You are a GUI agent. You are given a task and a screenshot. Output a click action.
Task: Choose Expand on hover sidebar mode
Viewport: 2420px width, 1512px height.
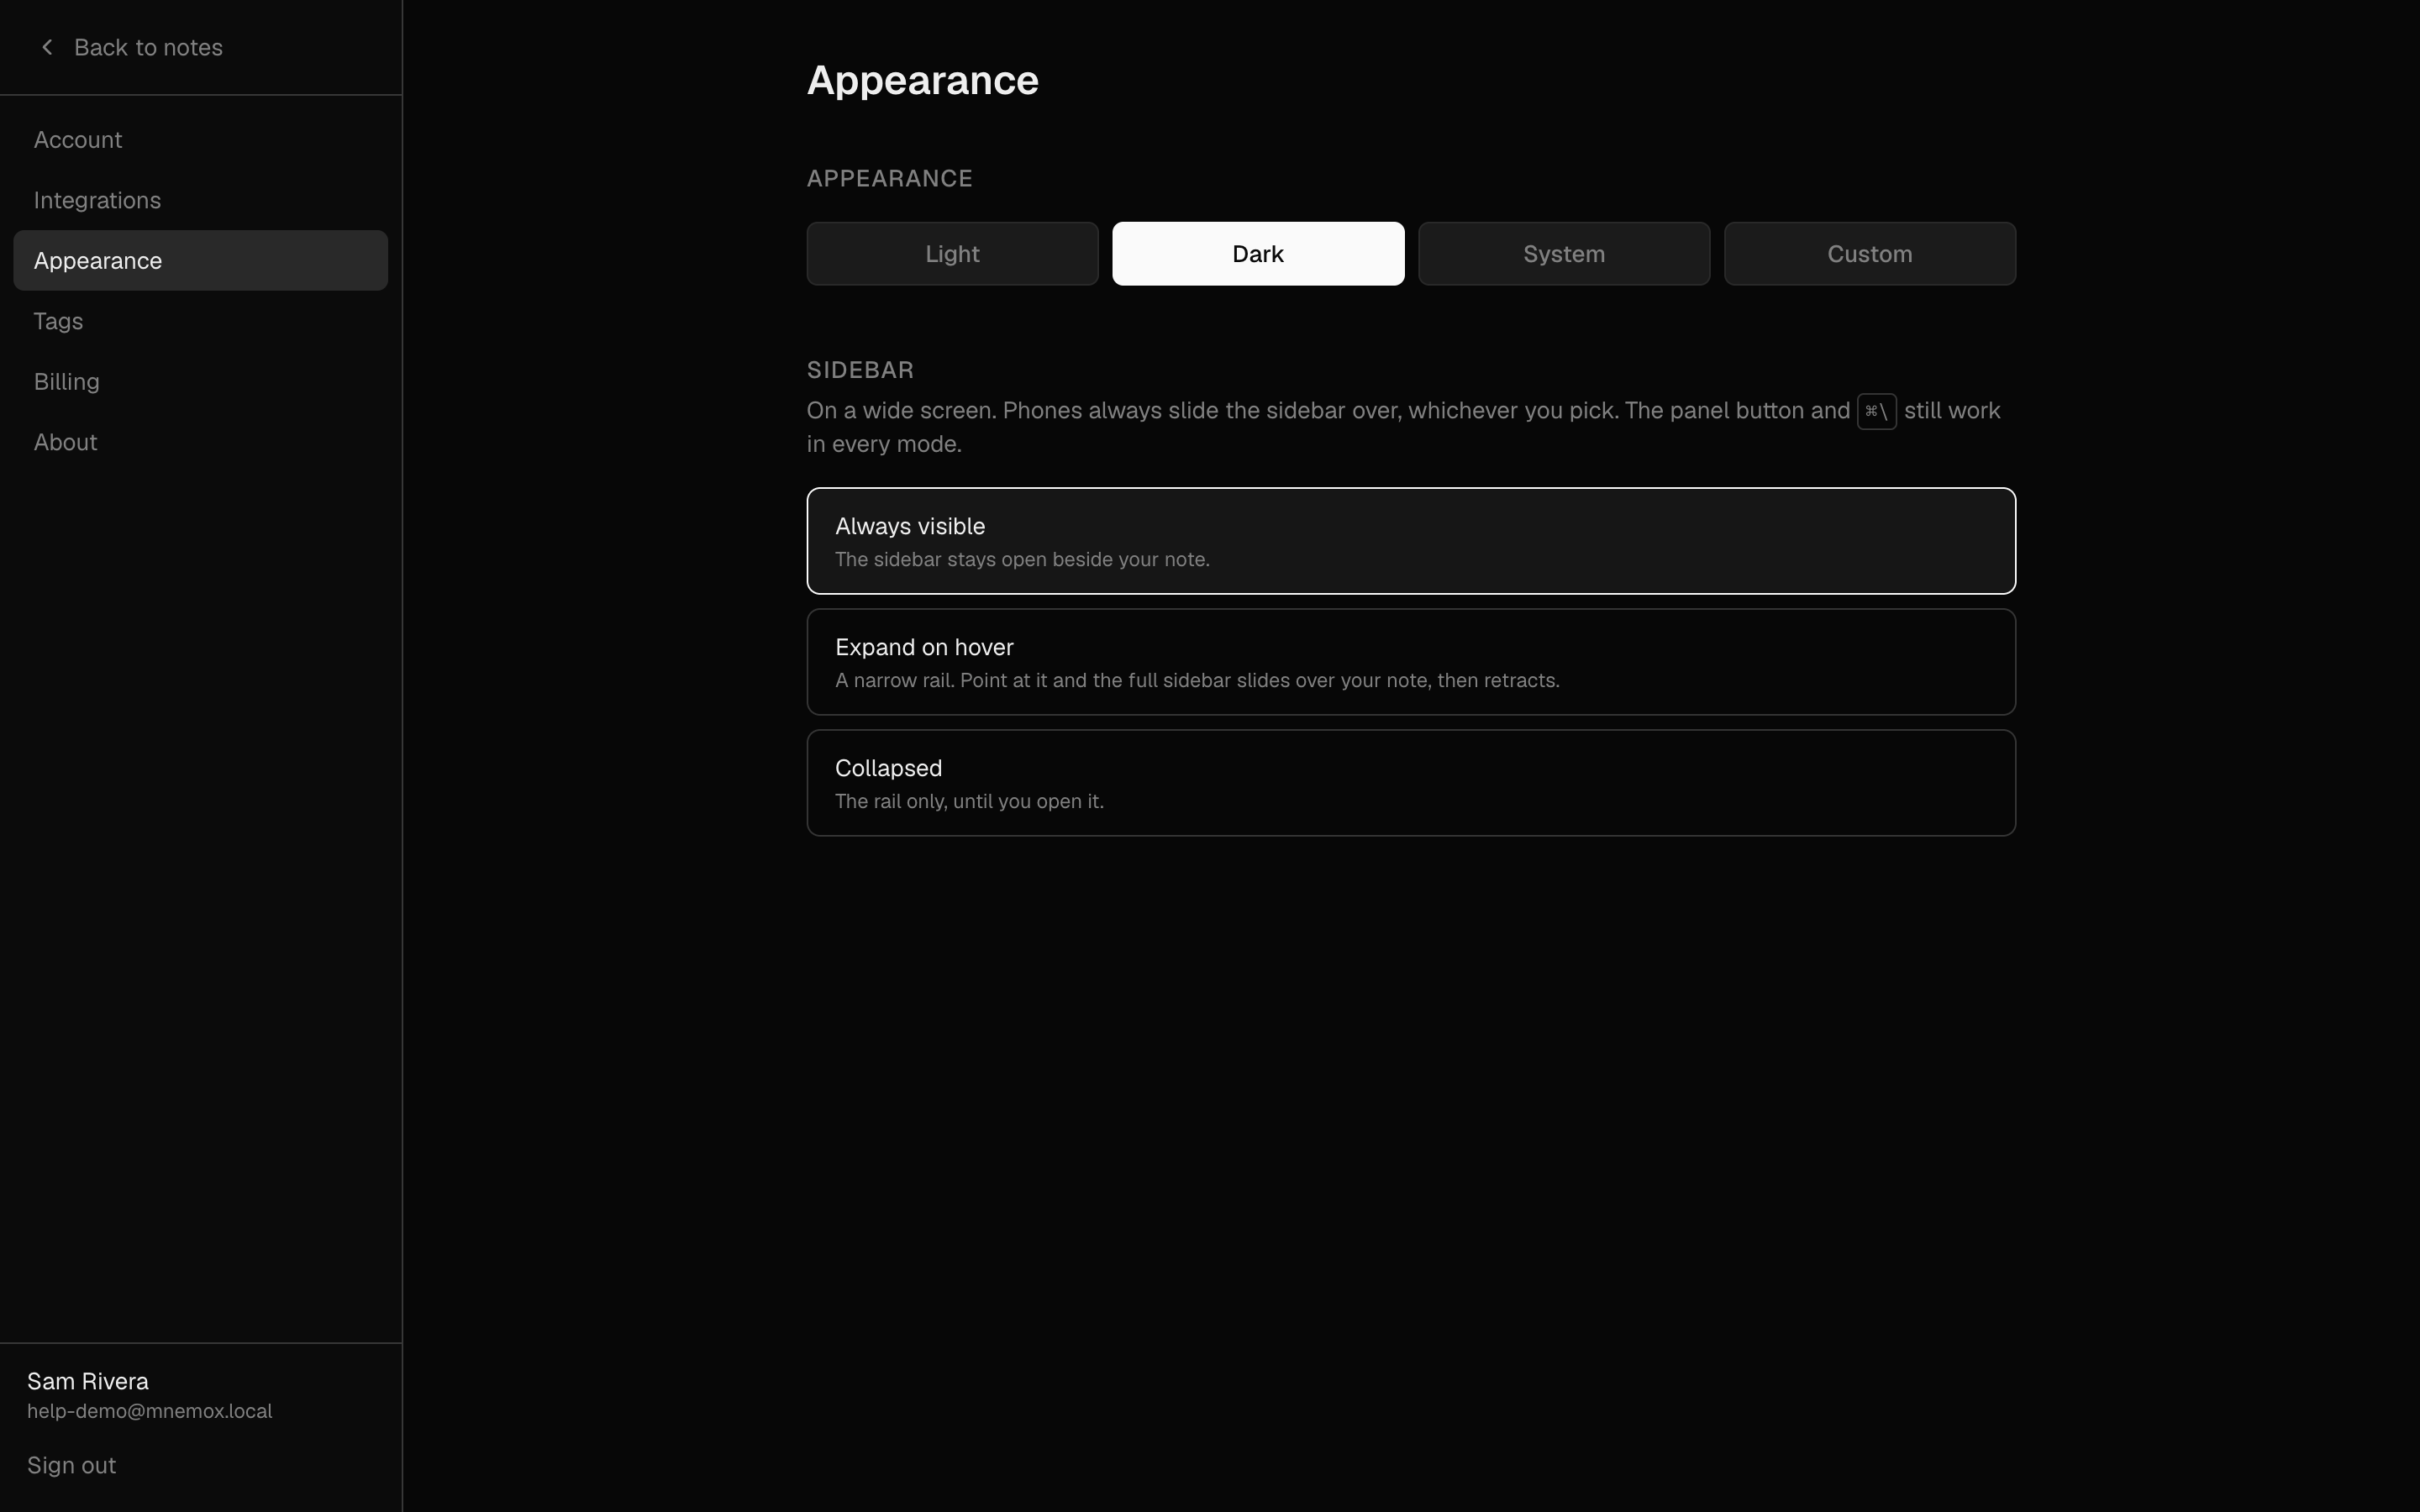(x=1411, y=662)
